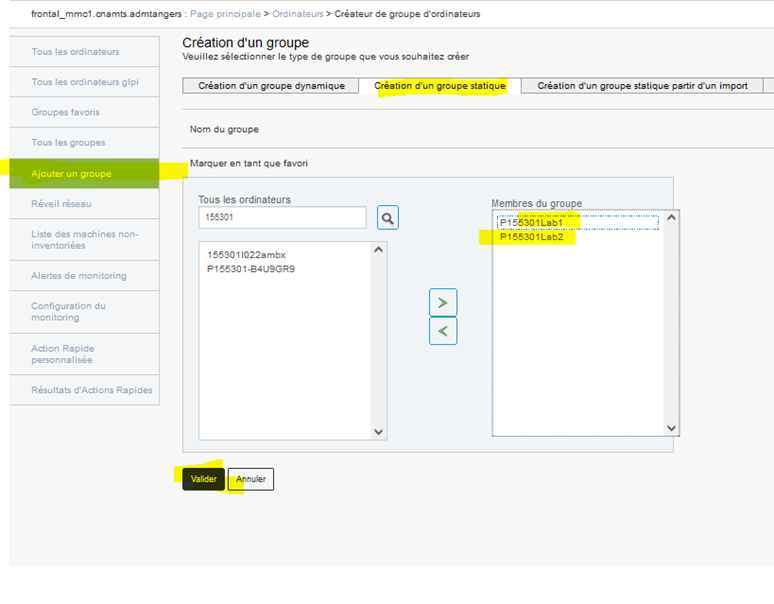Click the right arrow to add member
The height and width of the screenshot is (604, 774).
[x=442, y=302]
